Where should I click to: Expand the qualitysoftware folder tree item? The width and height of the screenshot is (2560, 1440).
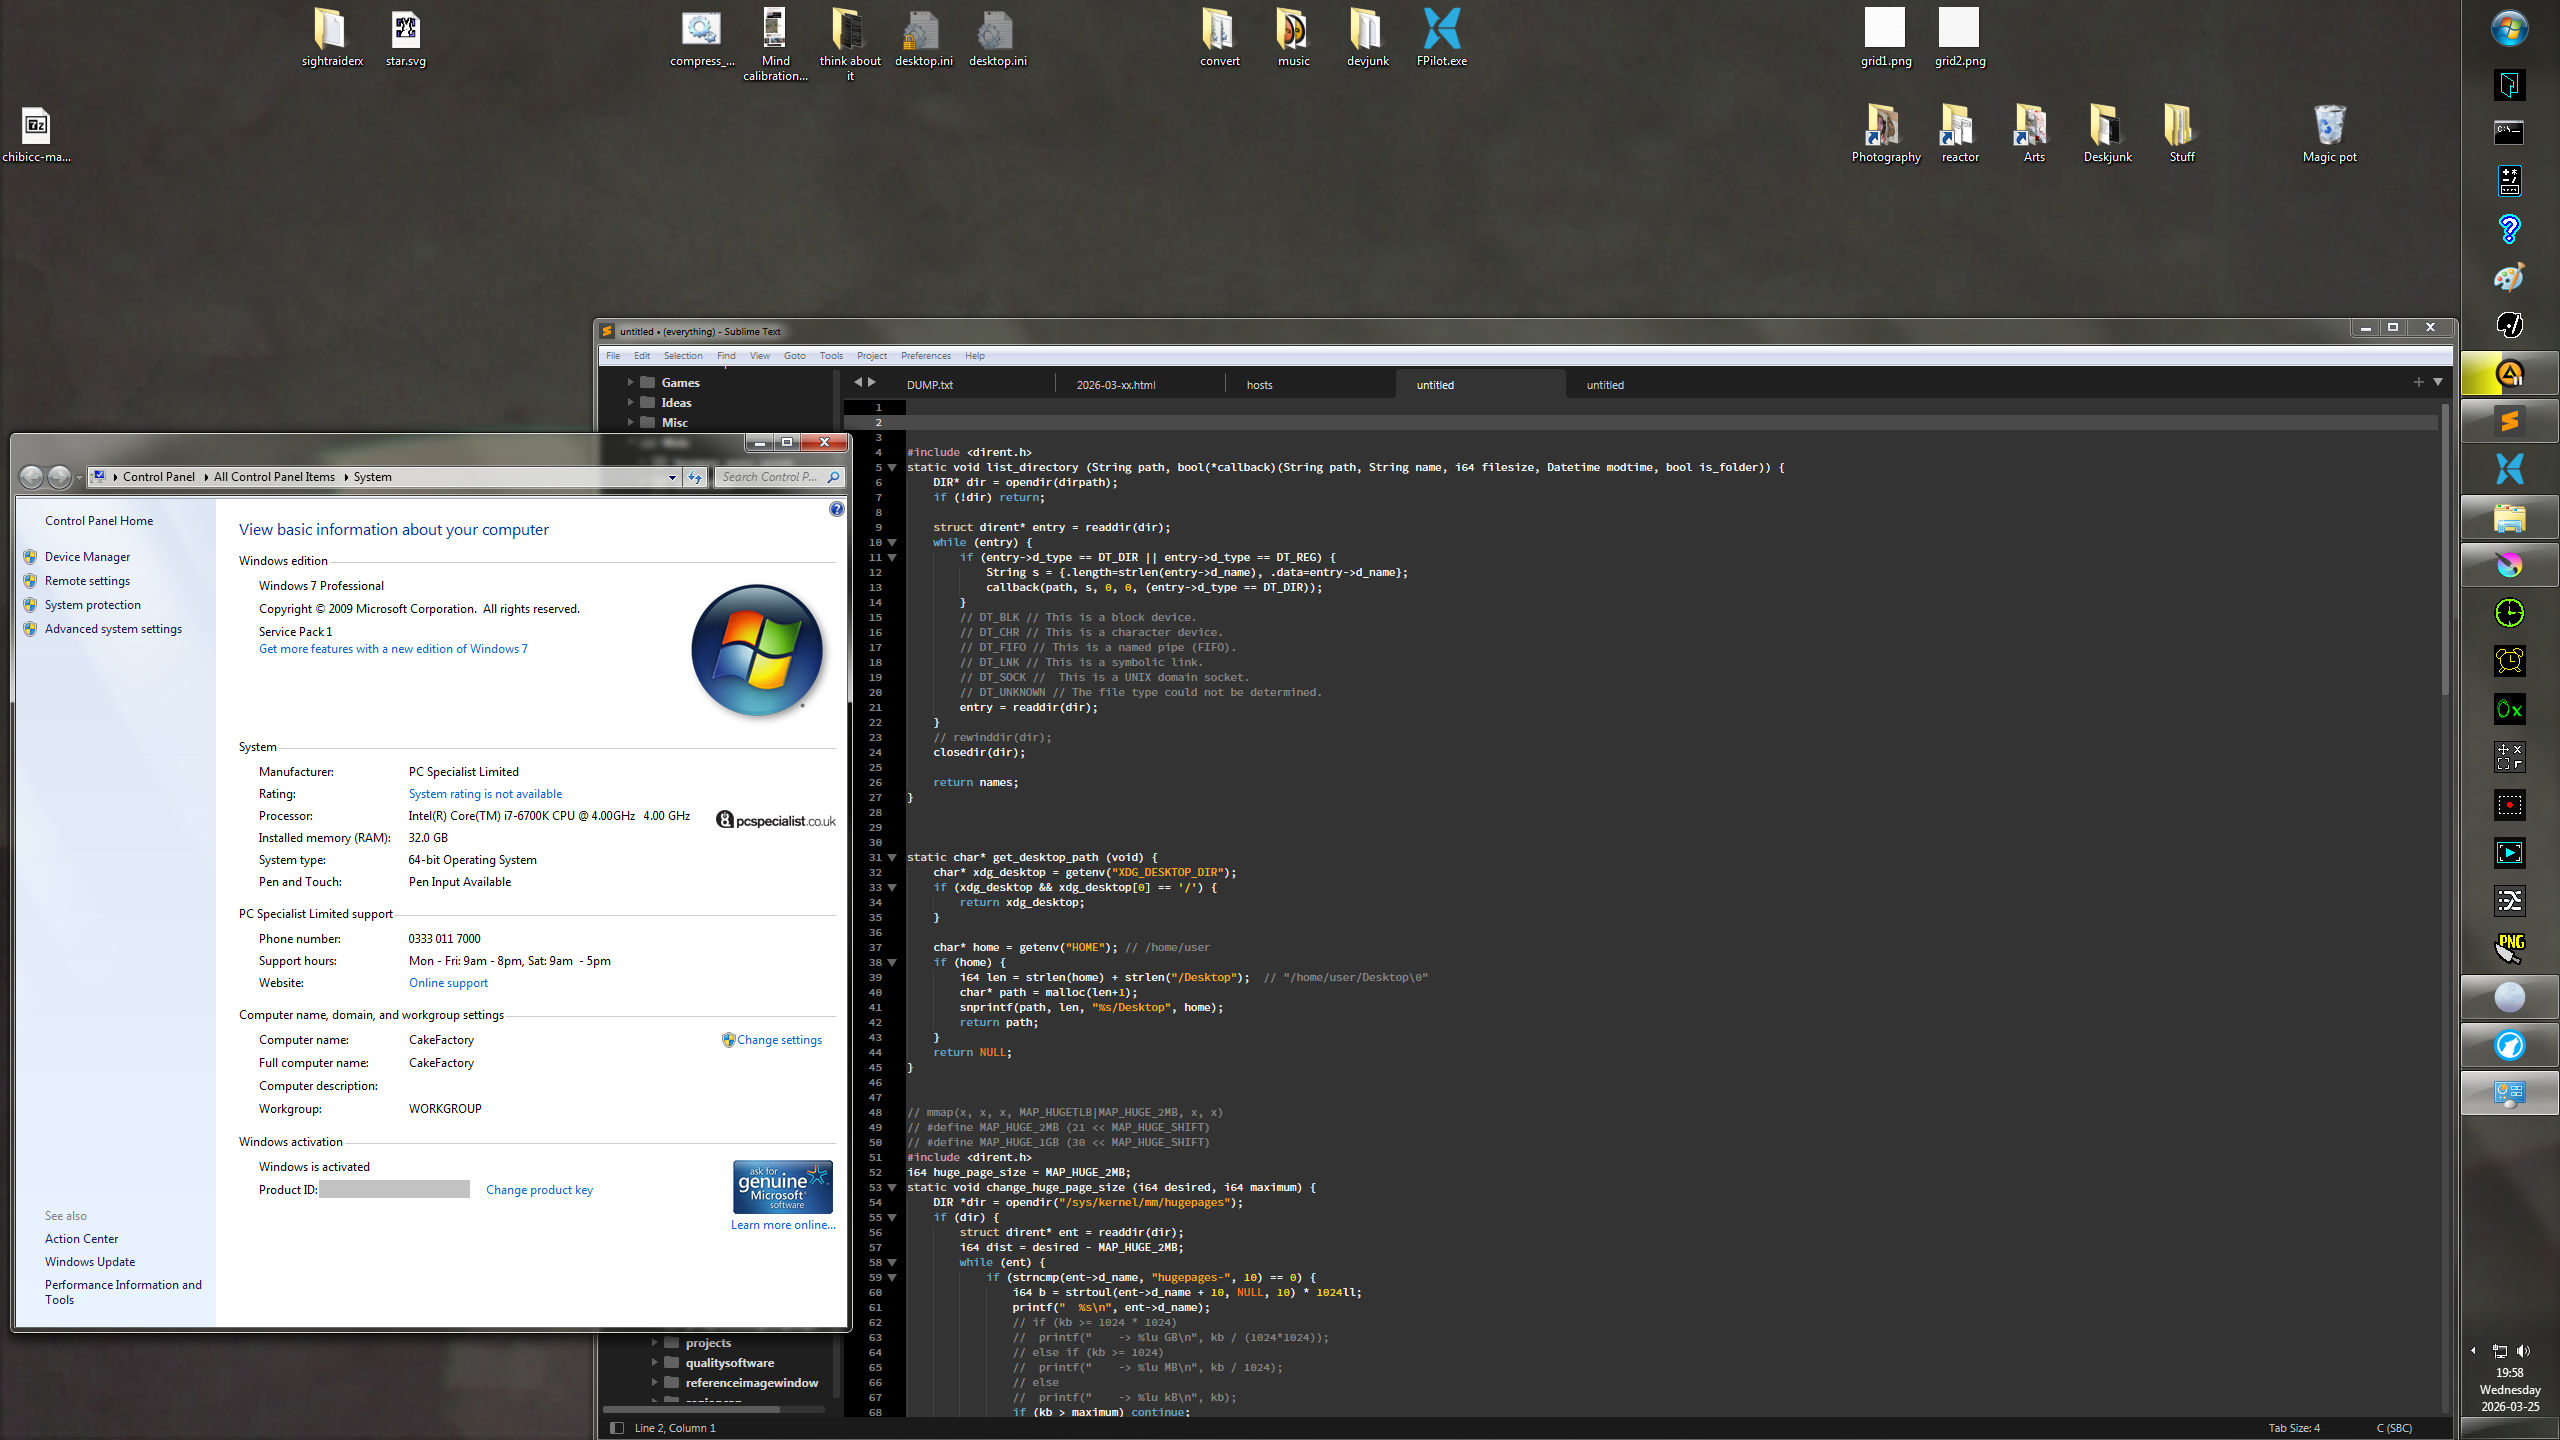coord(655,1363)
